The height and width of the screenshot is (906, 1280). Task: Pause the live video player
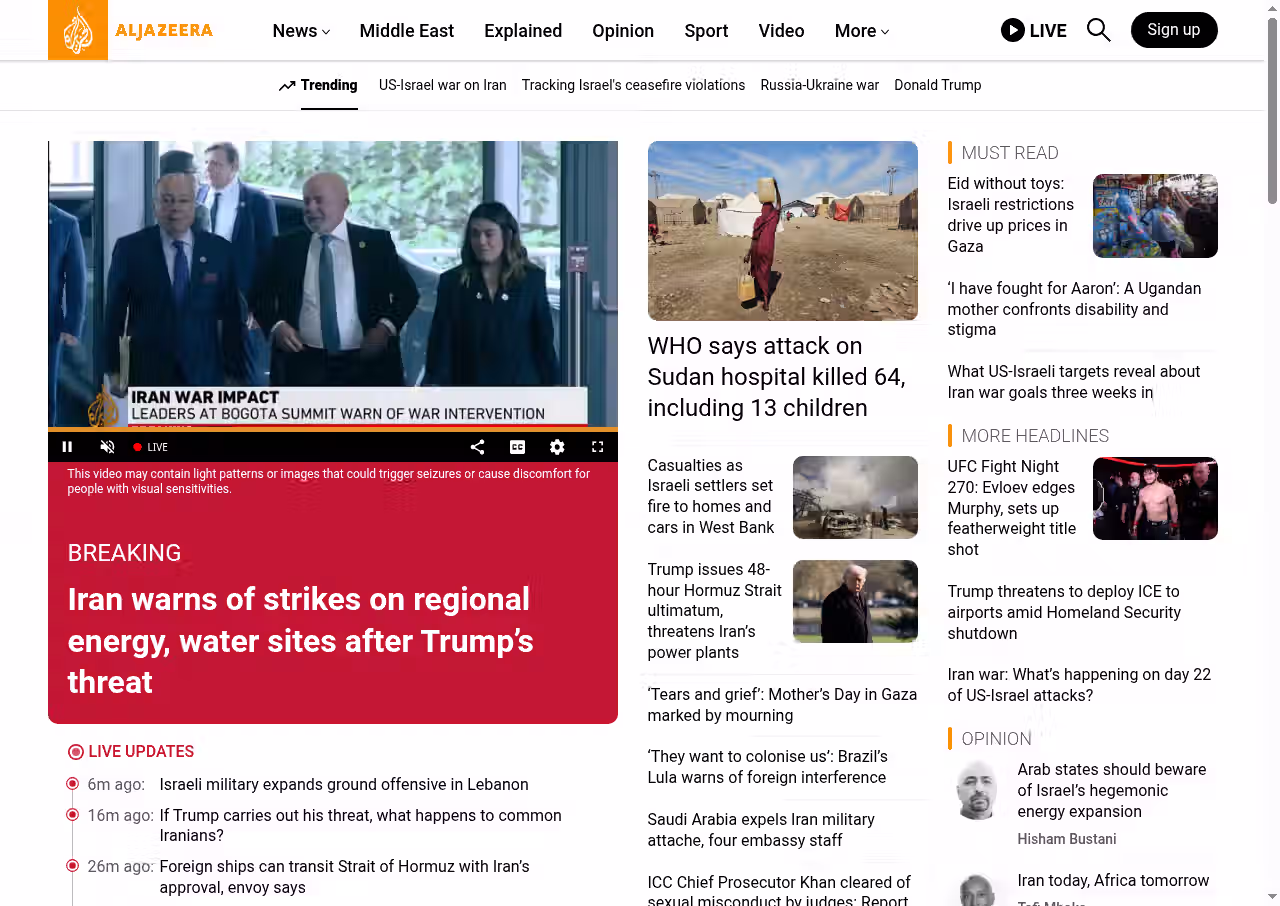(x=68, y=447)
